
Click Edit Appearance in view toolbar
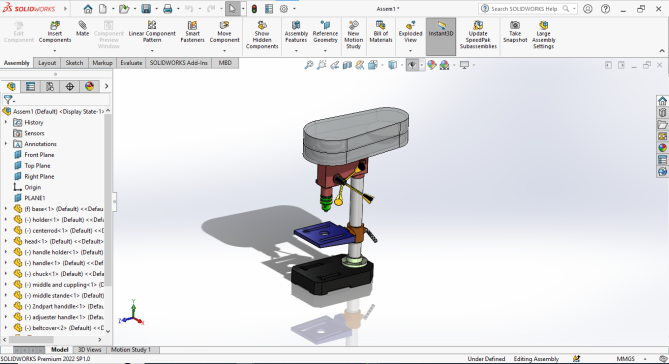tap(432, 65)
